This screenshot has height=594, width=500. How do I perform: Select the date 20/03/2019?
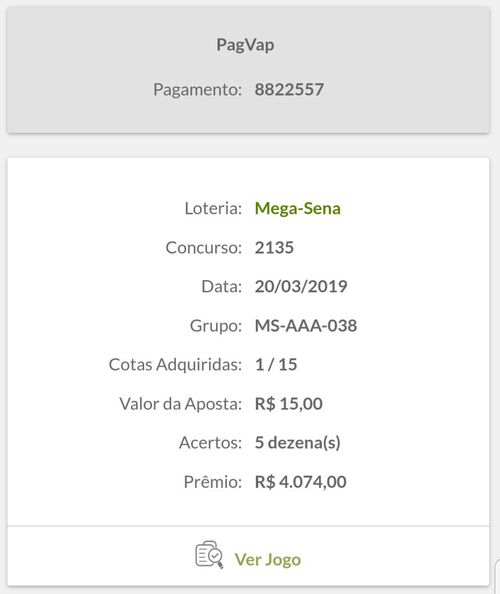point(301,286)
